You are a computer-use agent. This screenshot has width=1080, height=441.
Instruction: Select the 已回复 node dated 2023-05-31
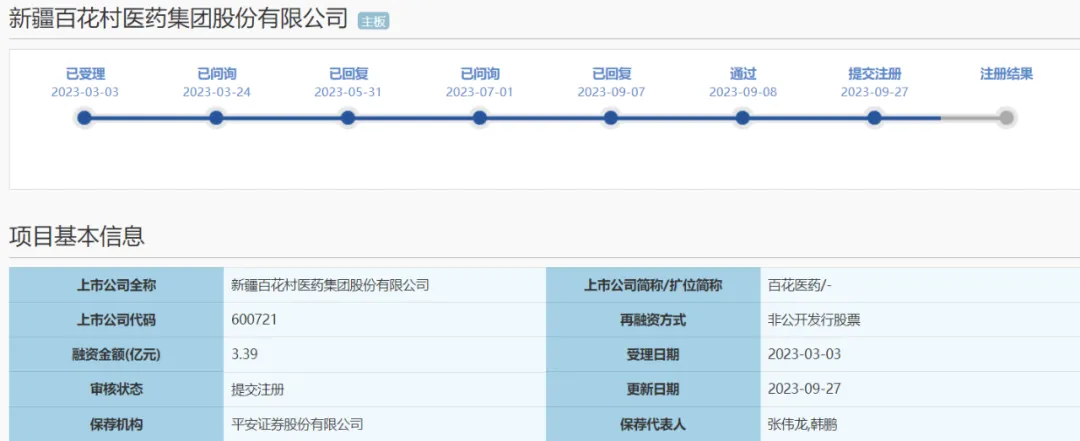click(348, 118)
